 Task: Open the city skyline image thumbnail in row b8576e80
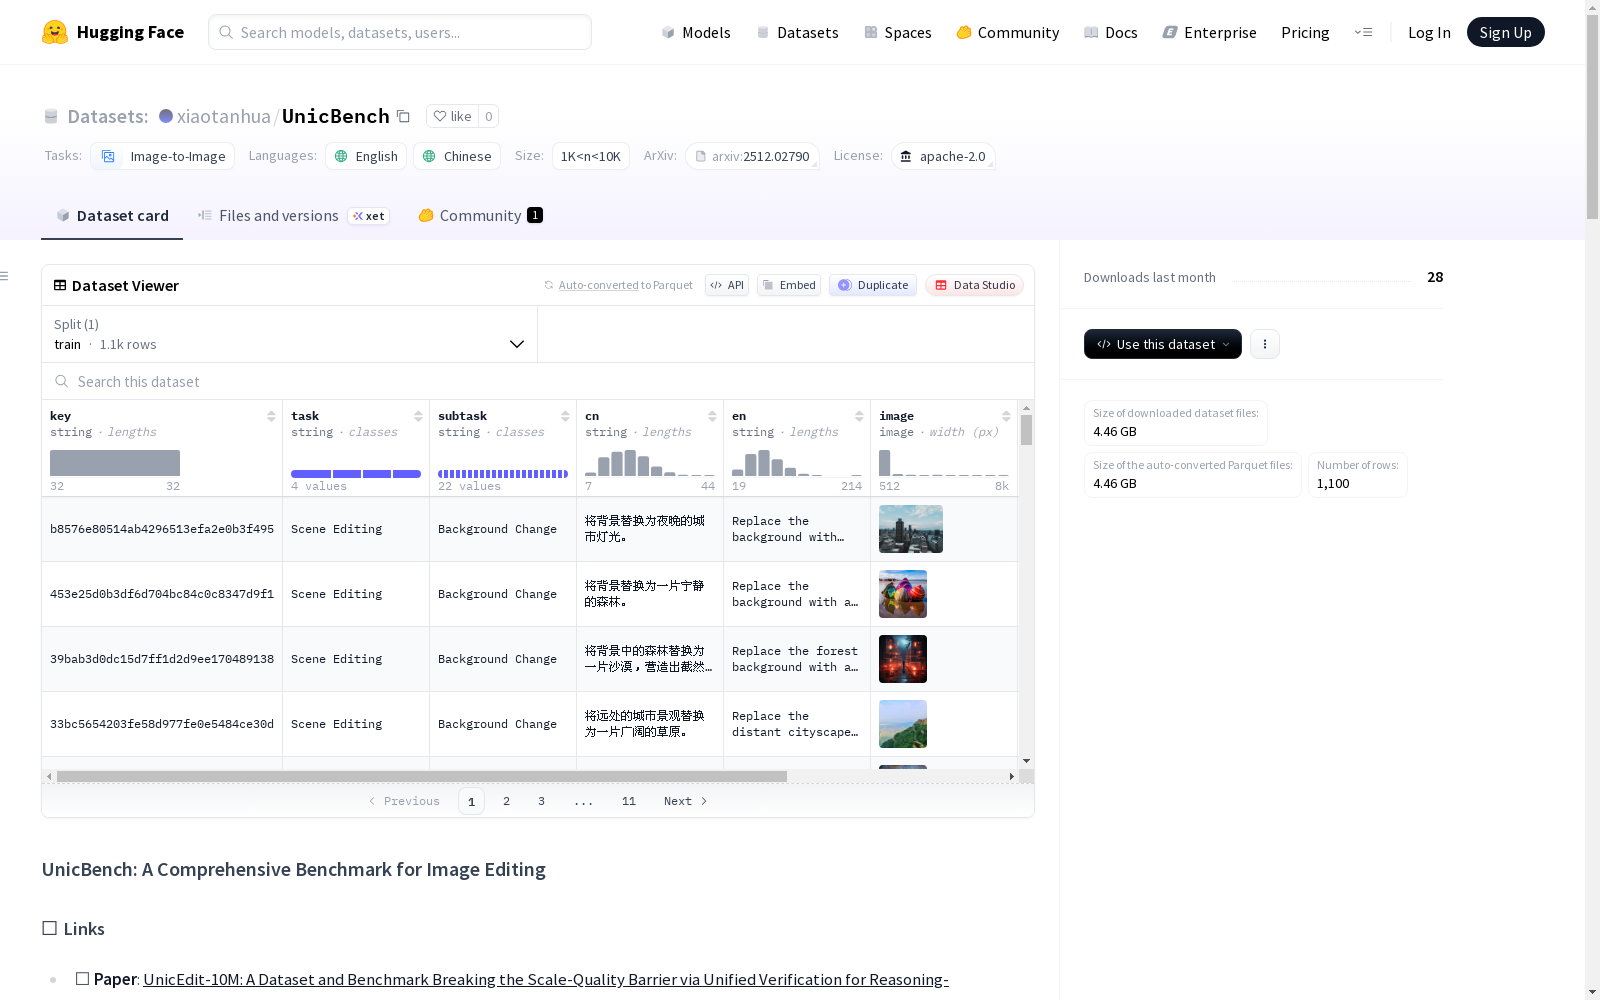coord(911,529)
